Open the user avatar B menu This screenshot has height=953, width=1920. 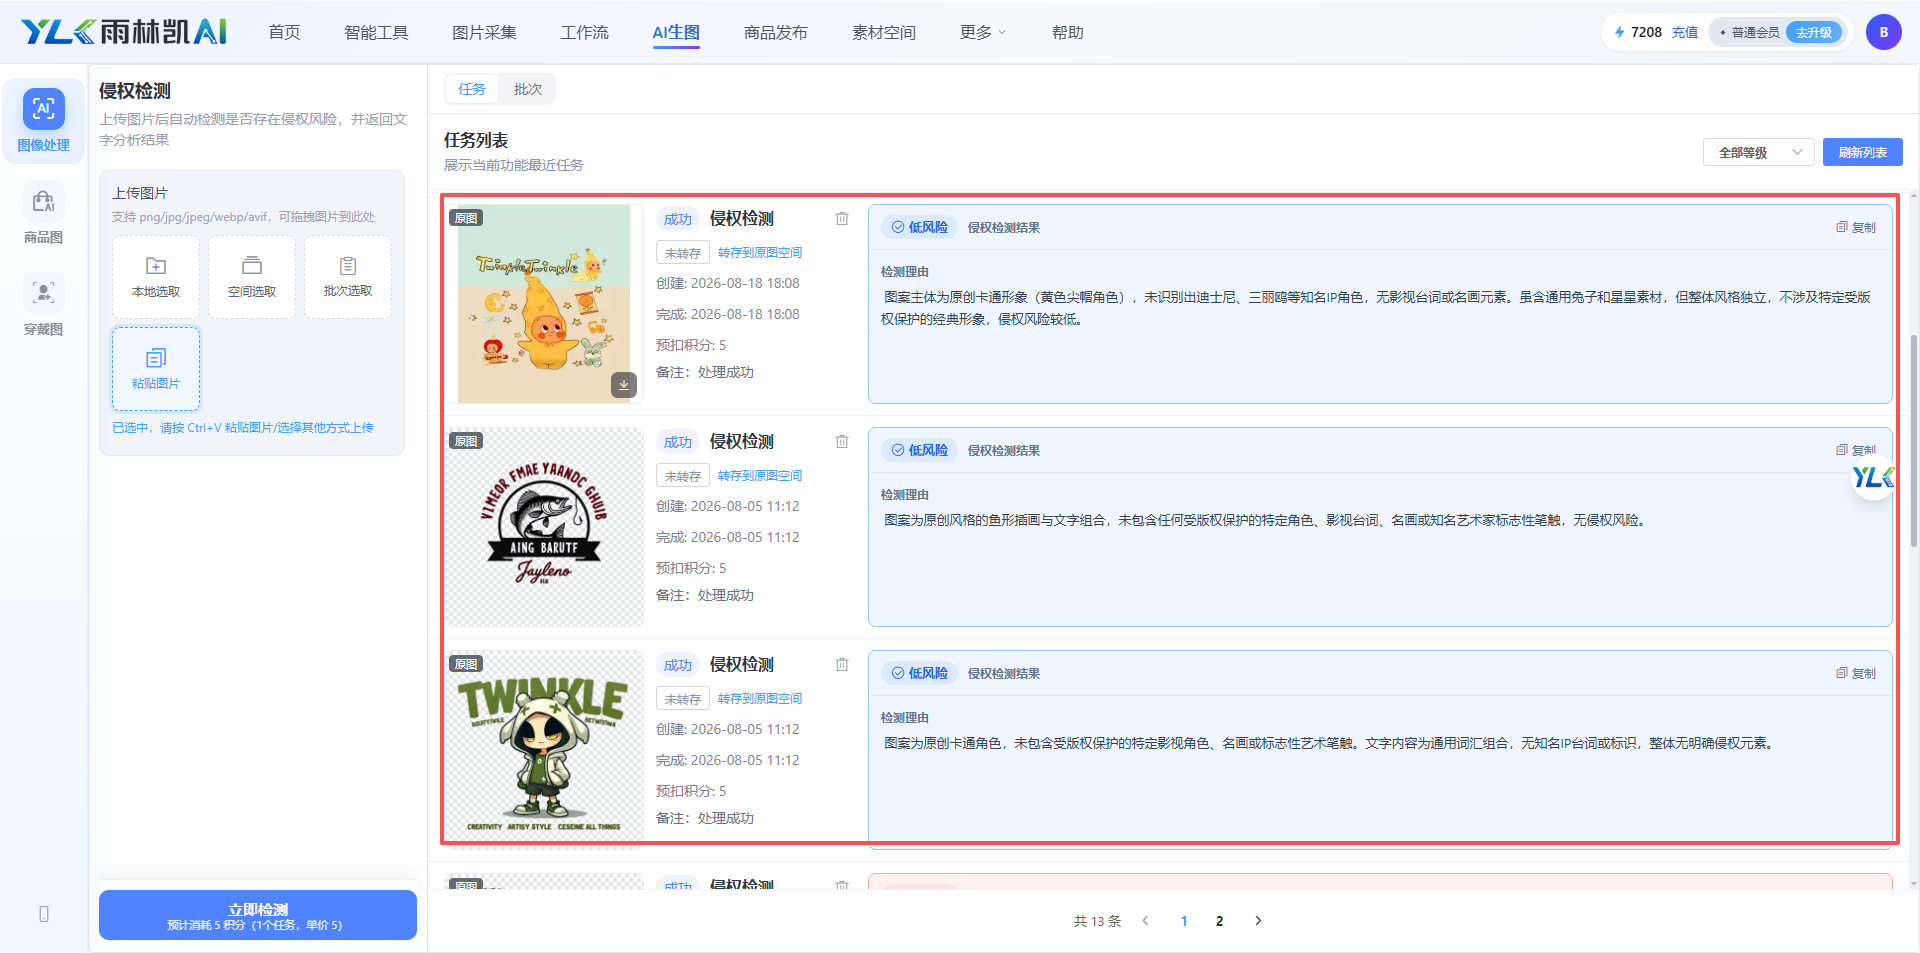click(1883, 32)
